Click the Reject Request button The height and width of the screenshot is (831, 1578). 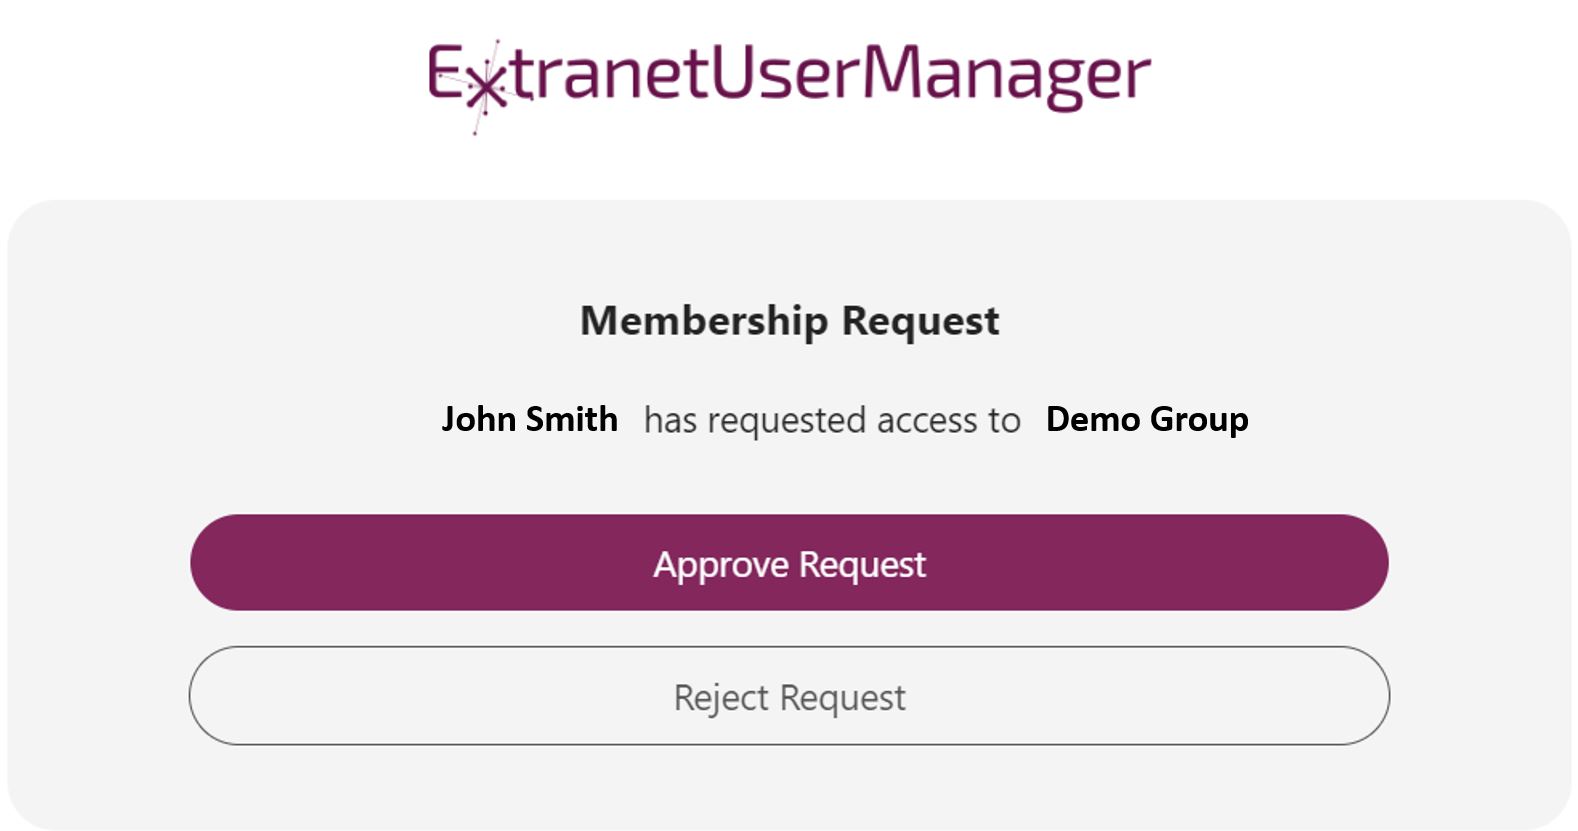point(789,696)
